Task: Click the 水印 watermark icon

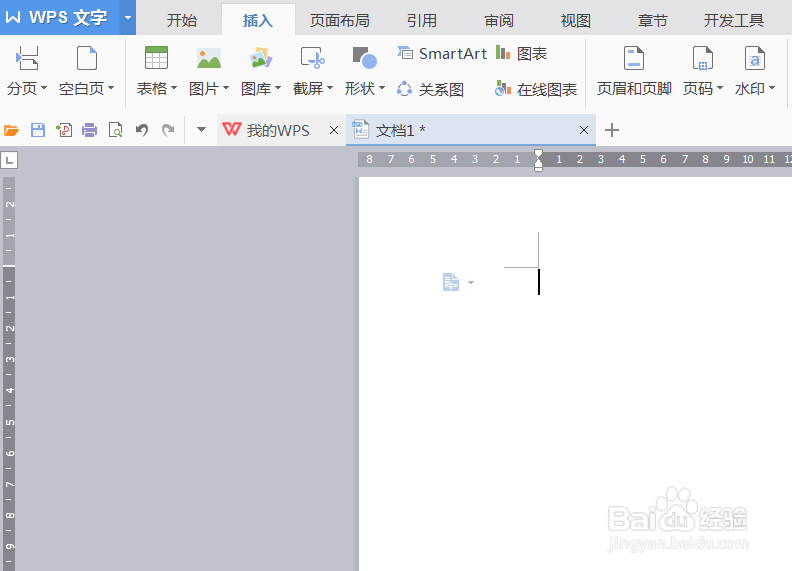Action: [755, 58]
